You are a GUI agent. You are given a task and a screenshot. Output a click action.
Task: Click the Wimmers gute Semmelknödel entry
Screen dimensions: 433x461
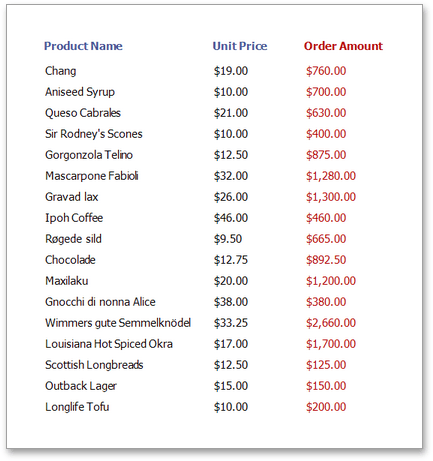pos(118,323)
